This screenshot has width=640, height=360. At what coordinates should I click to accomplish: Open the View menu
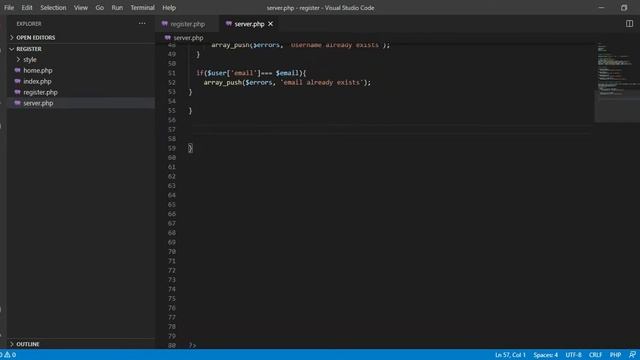coord(81,8)
